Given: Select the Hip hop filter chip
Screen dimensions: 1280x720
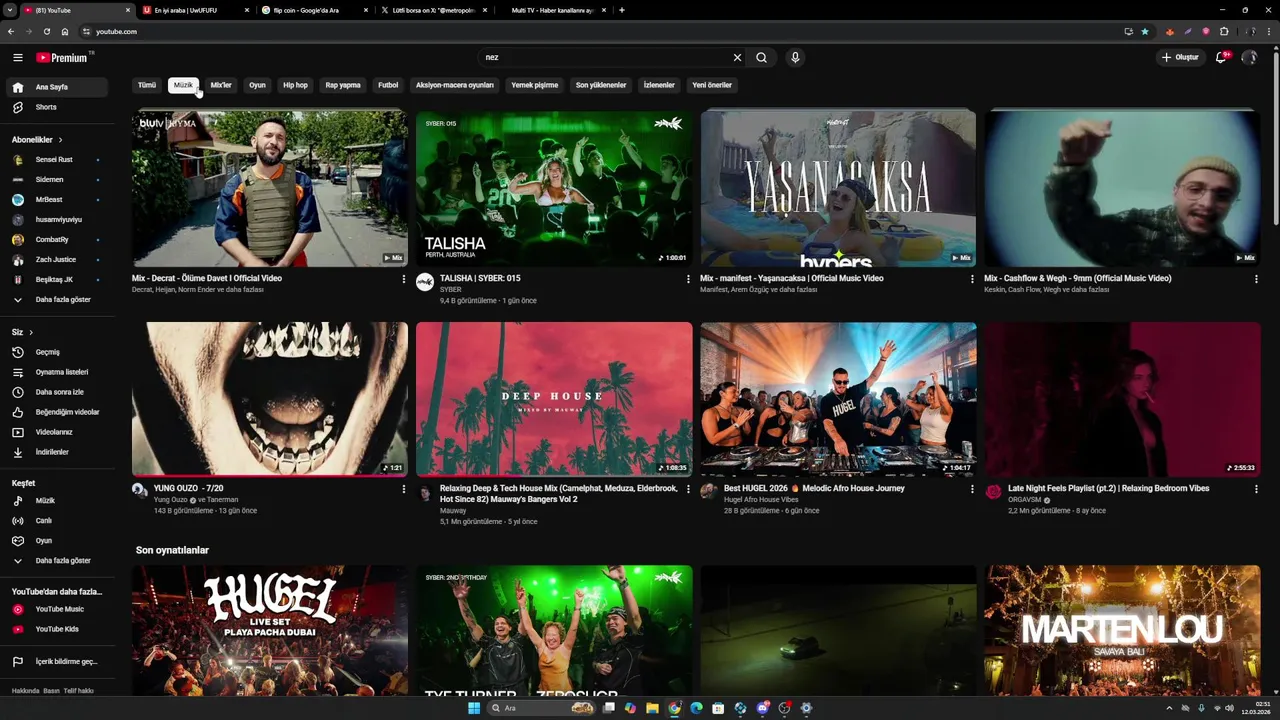Looking at the screenshot, I should point(295,85).
